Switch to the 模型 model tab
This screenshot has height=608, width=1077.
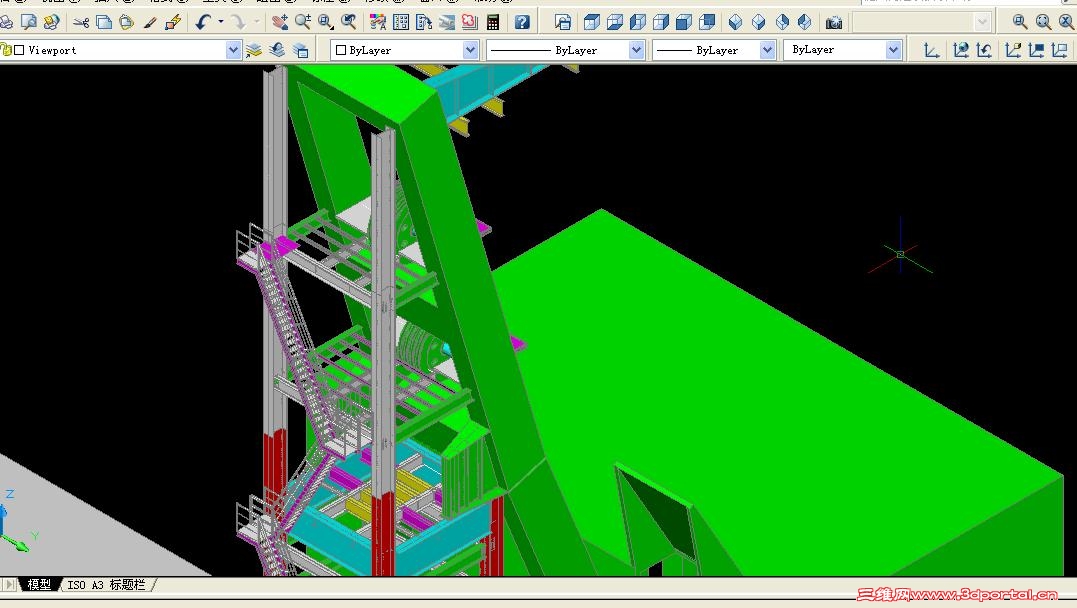tap(38, 585)
